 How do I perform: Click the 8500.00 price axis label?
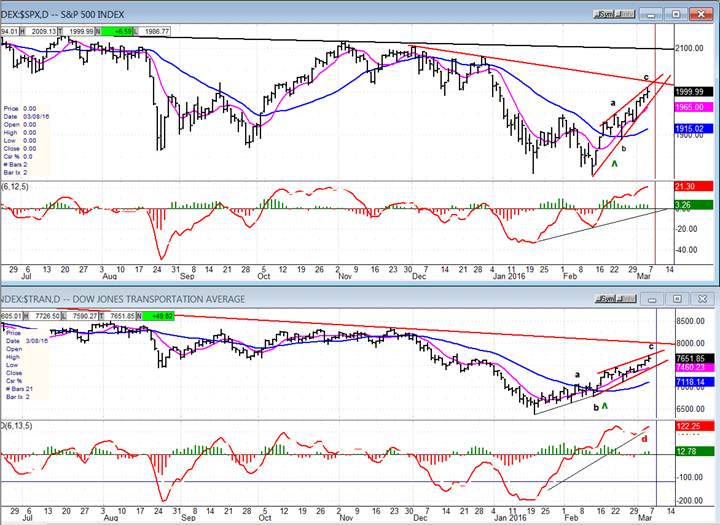[x=690, y=321]
